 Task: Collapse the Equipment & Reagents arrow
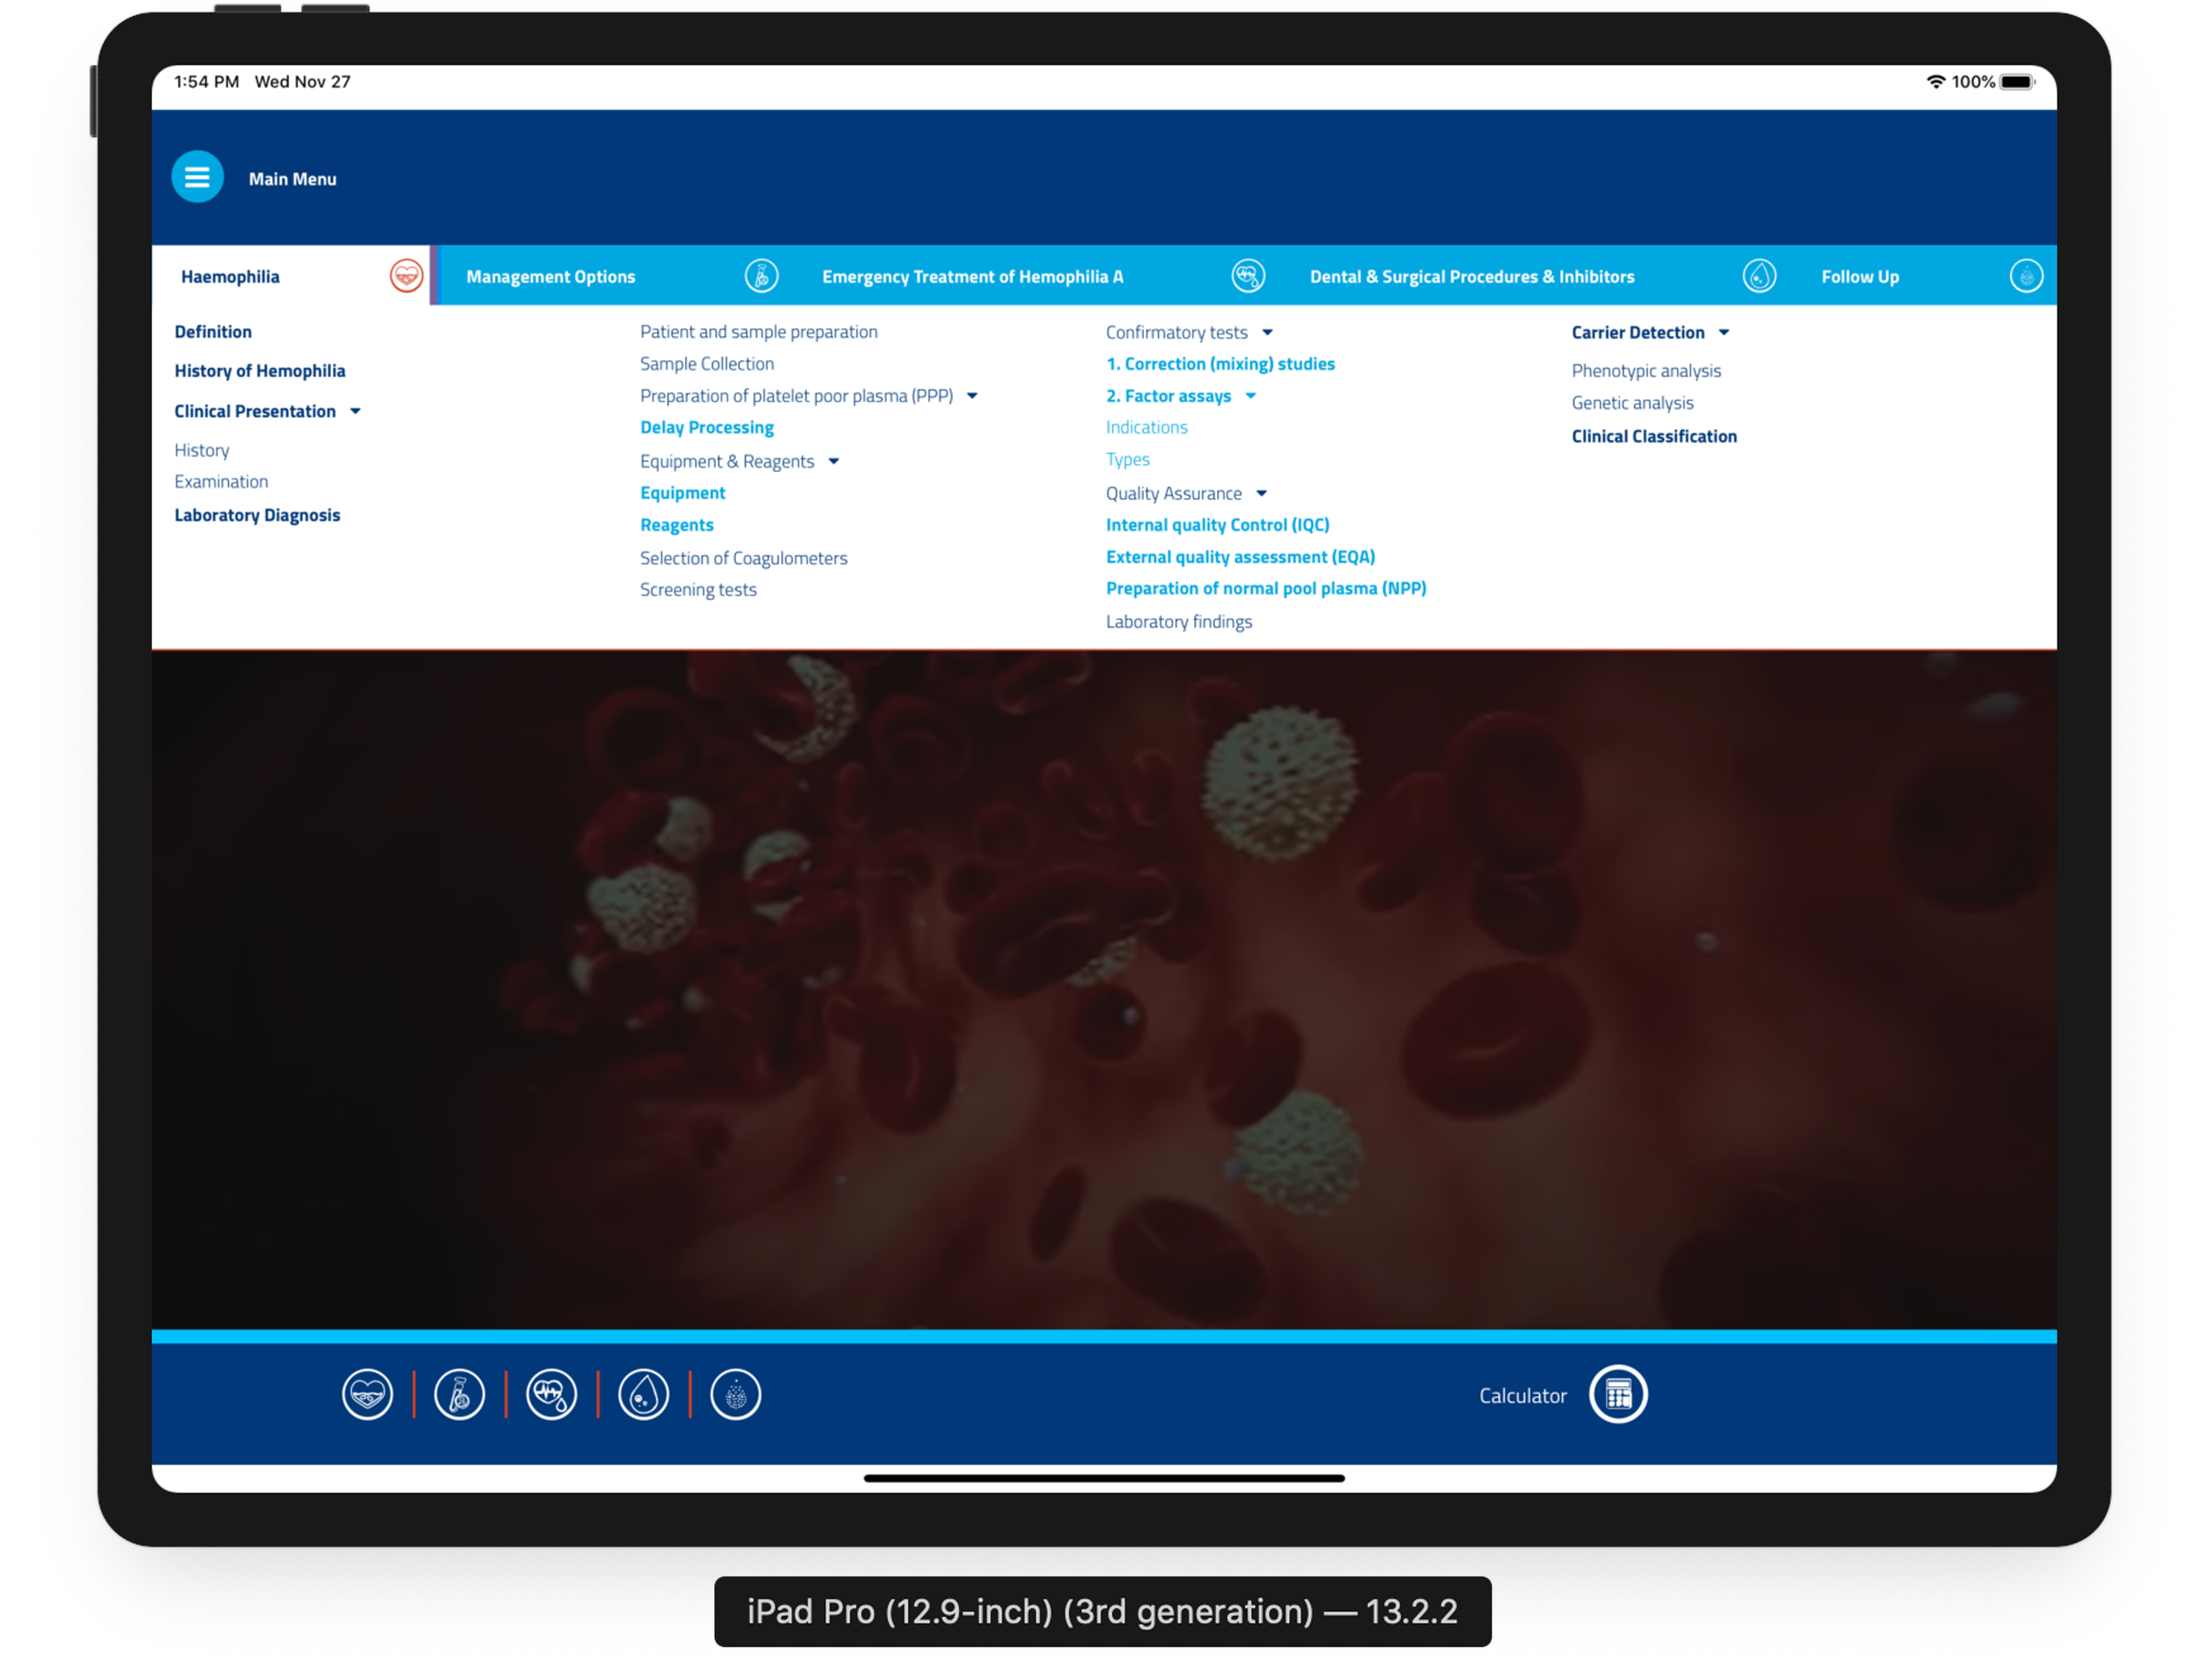click(834, 462)
